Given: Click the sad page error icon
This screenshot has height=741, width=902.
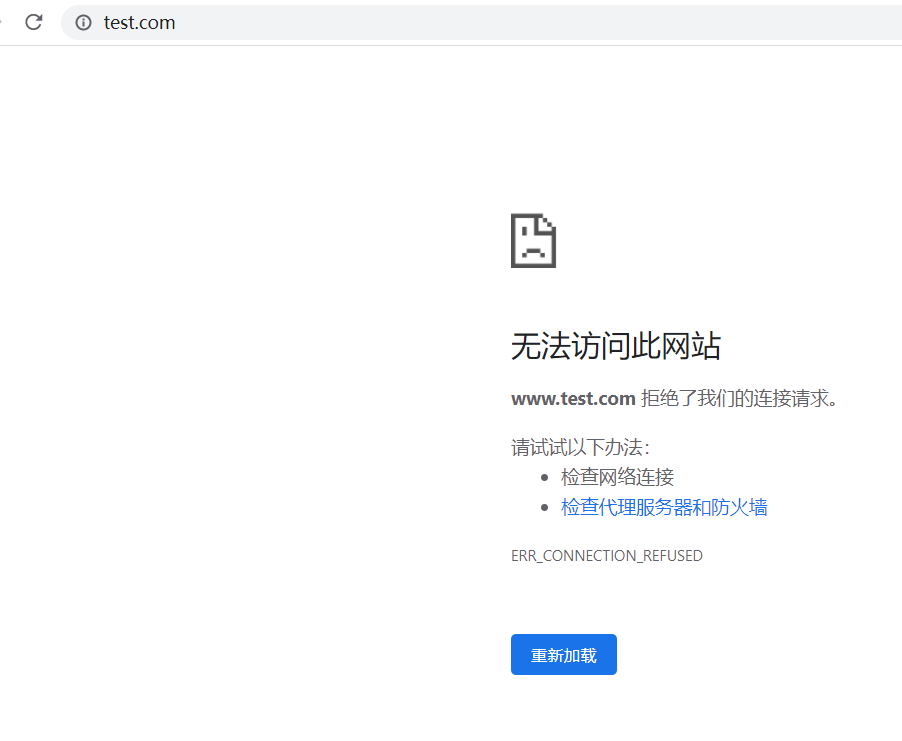Looking at the screenshot, I should pos(533,240).
